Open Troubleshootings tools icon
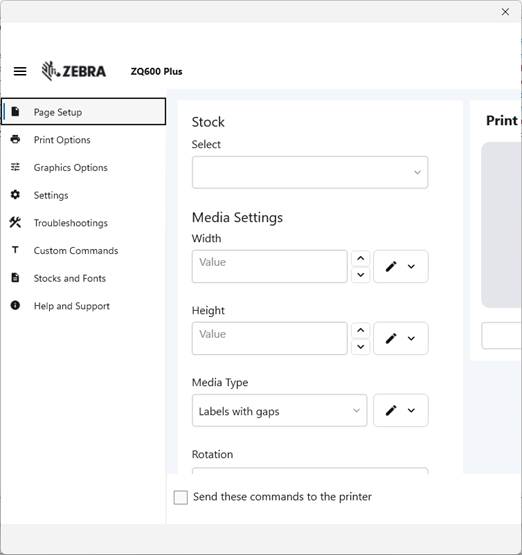Image resolution: width=522 pixels, height=555 pixels. pos(15,222)
